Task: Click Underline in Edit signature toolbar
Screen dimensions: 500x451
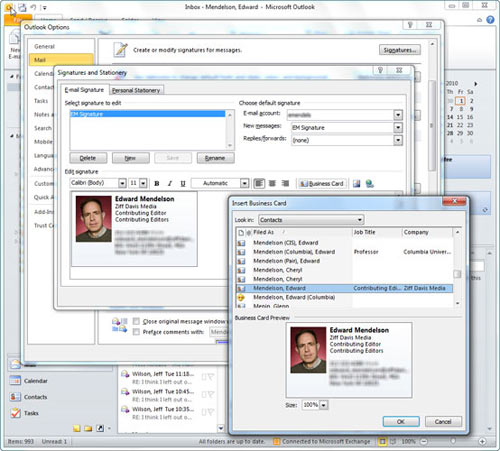Action: tap(183, 183)
